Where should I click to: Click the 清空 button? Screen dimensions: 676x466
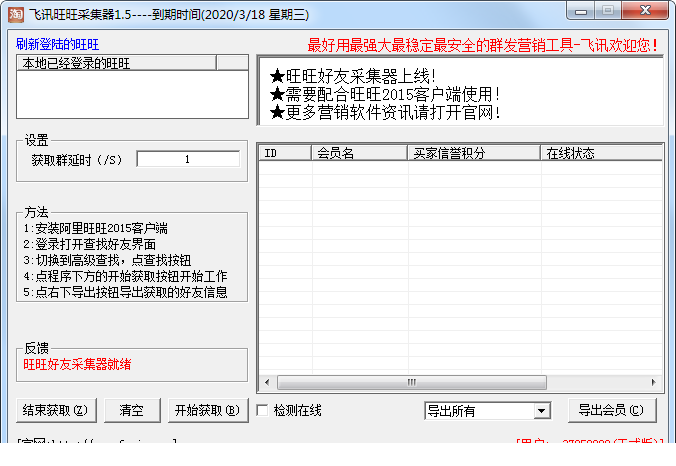coord(132,410)
